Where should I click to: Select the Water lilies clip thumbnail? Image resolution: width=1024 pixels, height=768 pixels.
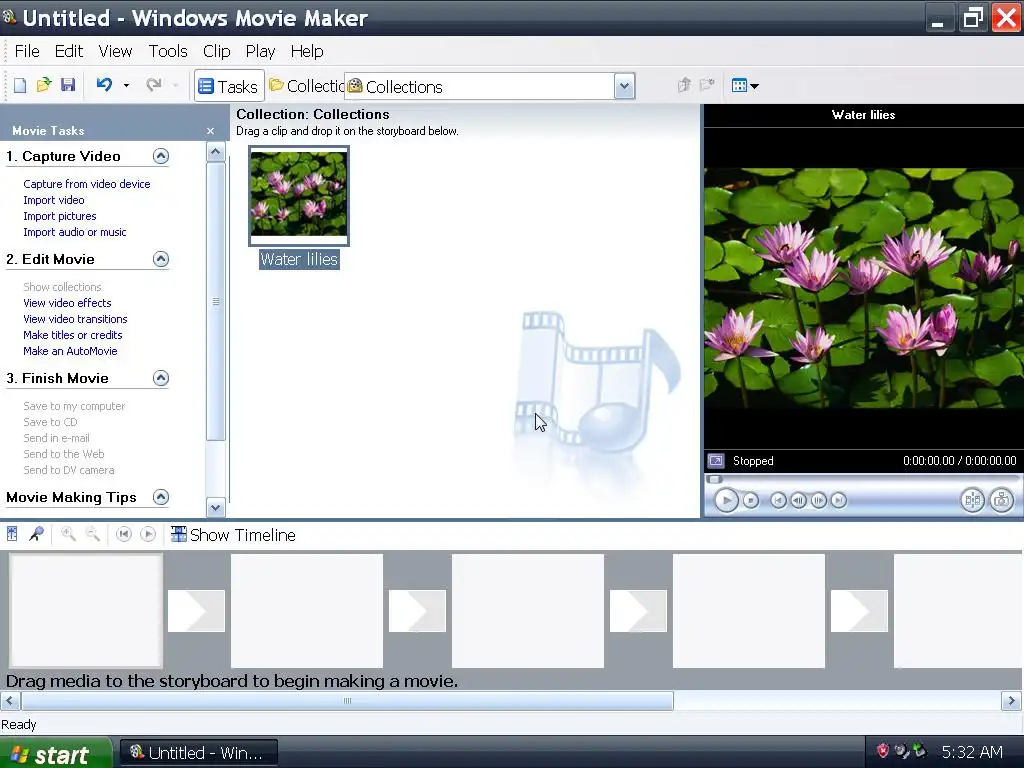pyautogui.click(x=299, y=195)
